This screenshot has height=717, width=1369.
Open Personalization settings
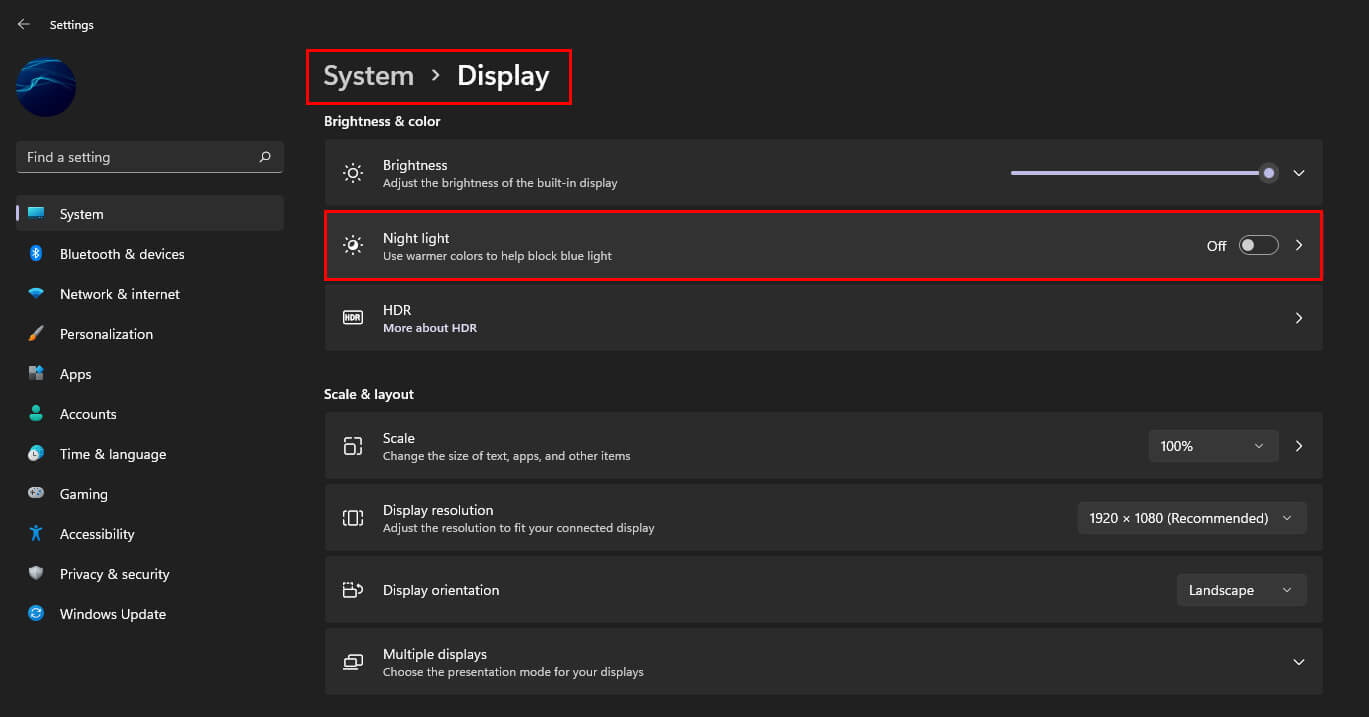tap(150, 334)
